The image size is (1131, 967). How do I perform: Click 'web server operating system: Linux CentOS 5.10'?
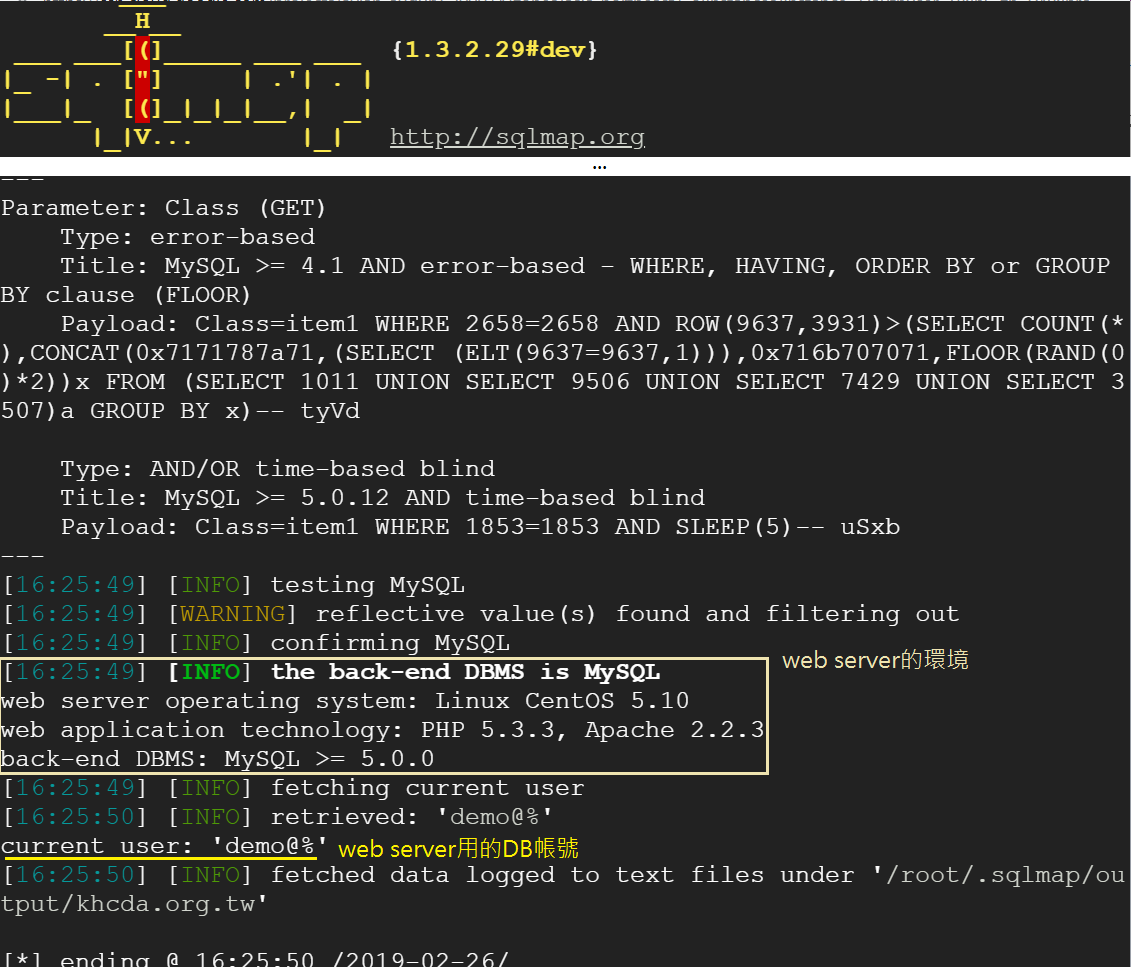[x=345, y=701]
